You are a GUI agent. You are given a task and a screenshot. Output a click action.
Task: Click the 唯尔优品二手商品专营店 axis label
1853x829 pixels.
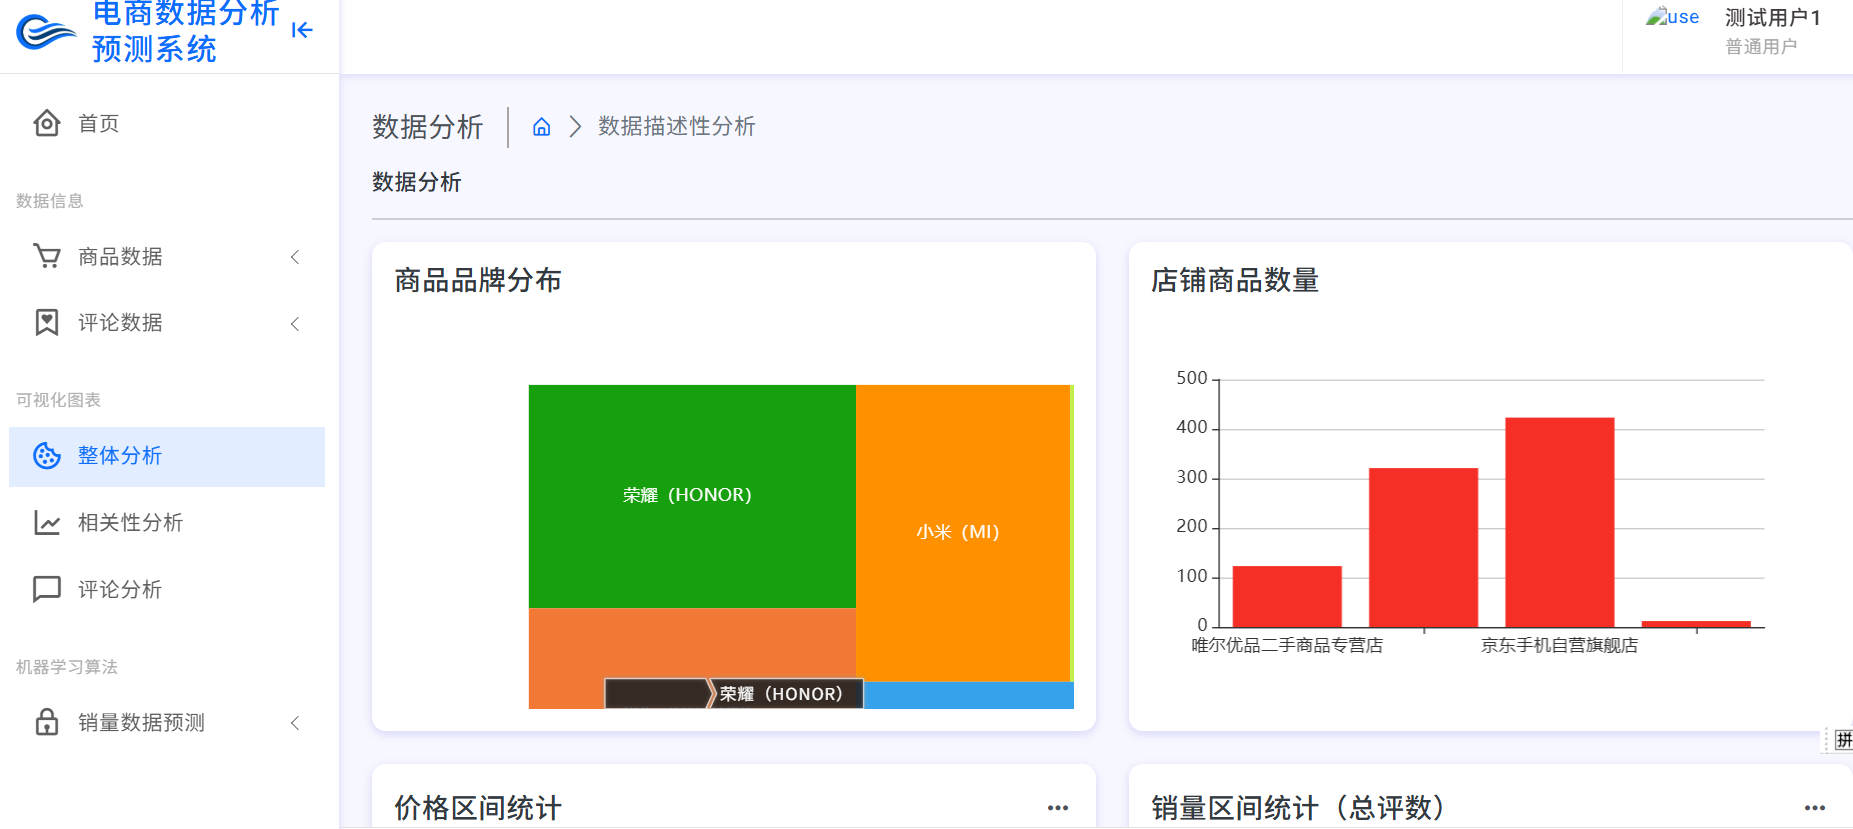1287,646
